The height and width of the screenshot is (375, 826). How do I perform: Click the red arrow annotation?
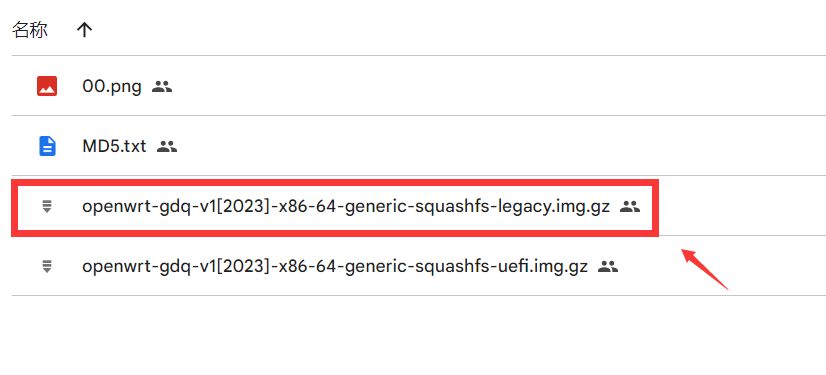tap(705, 269)
